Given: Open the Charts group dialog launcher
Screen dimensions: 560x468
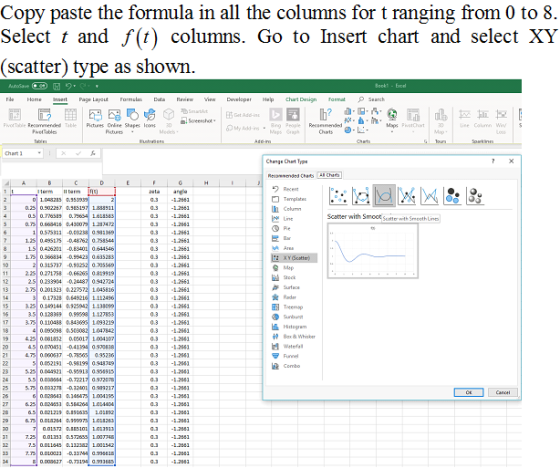Looking at the screenshot, I should pos(425,141).
